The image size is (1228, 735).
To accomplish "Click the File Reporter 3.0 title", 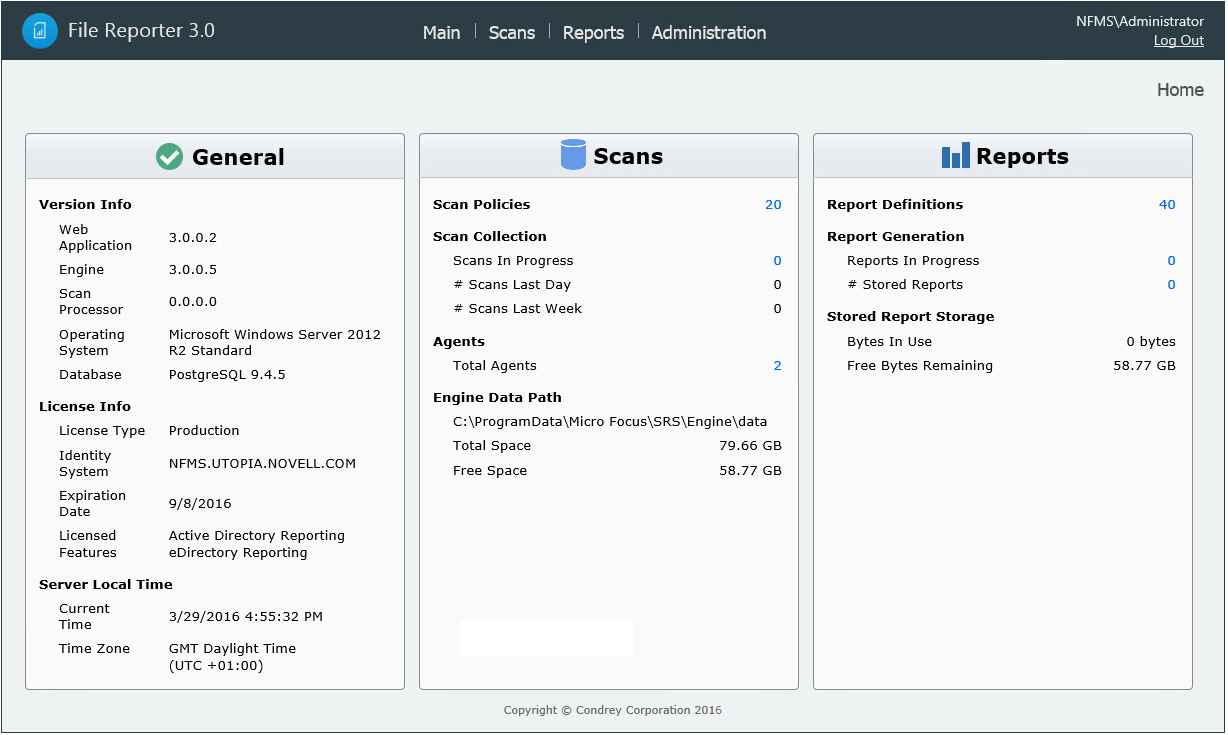I will (x=141, y=31).
